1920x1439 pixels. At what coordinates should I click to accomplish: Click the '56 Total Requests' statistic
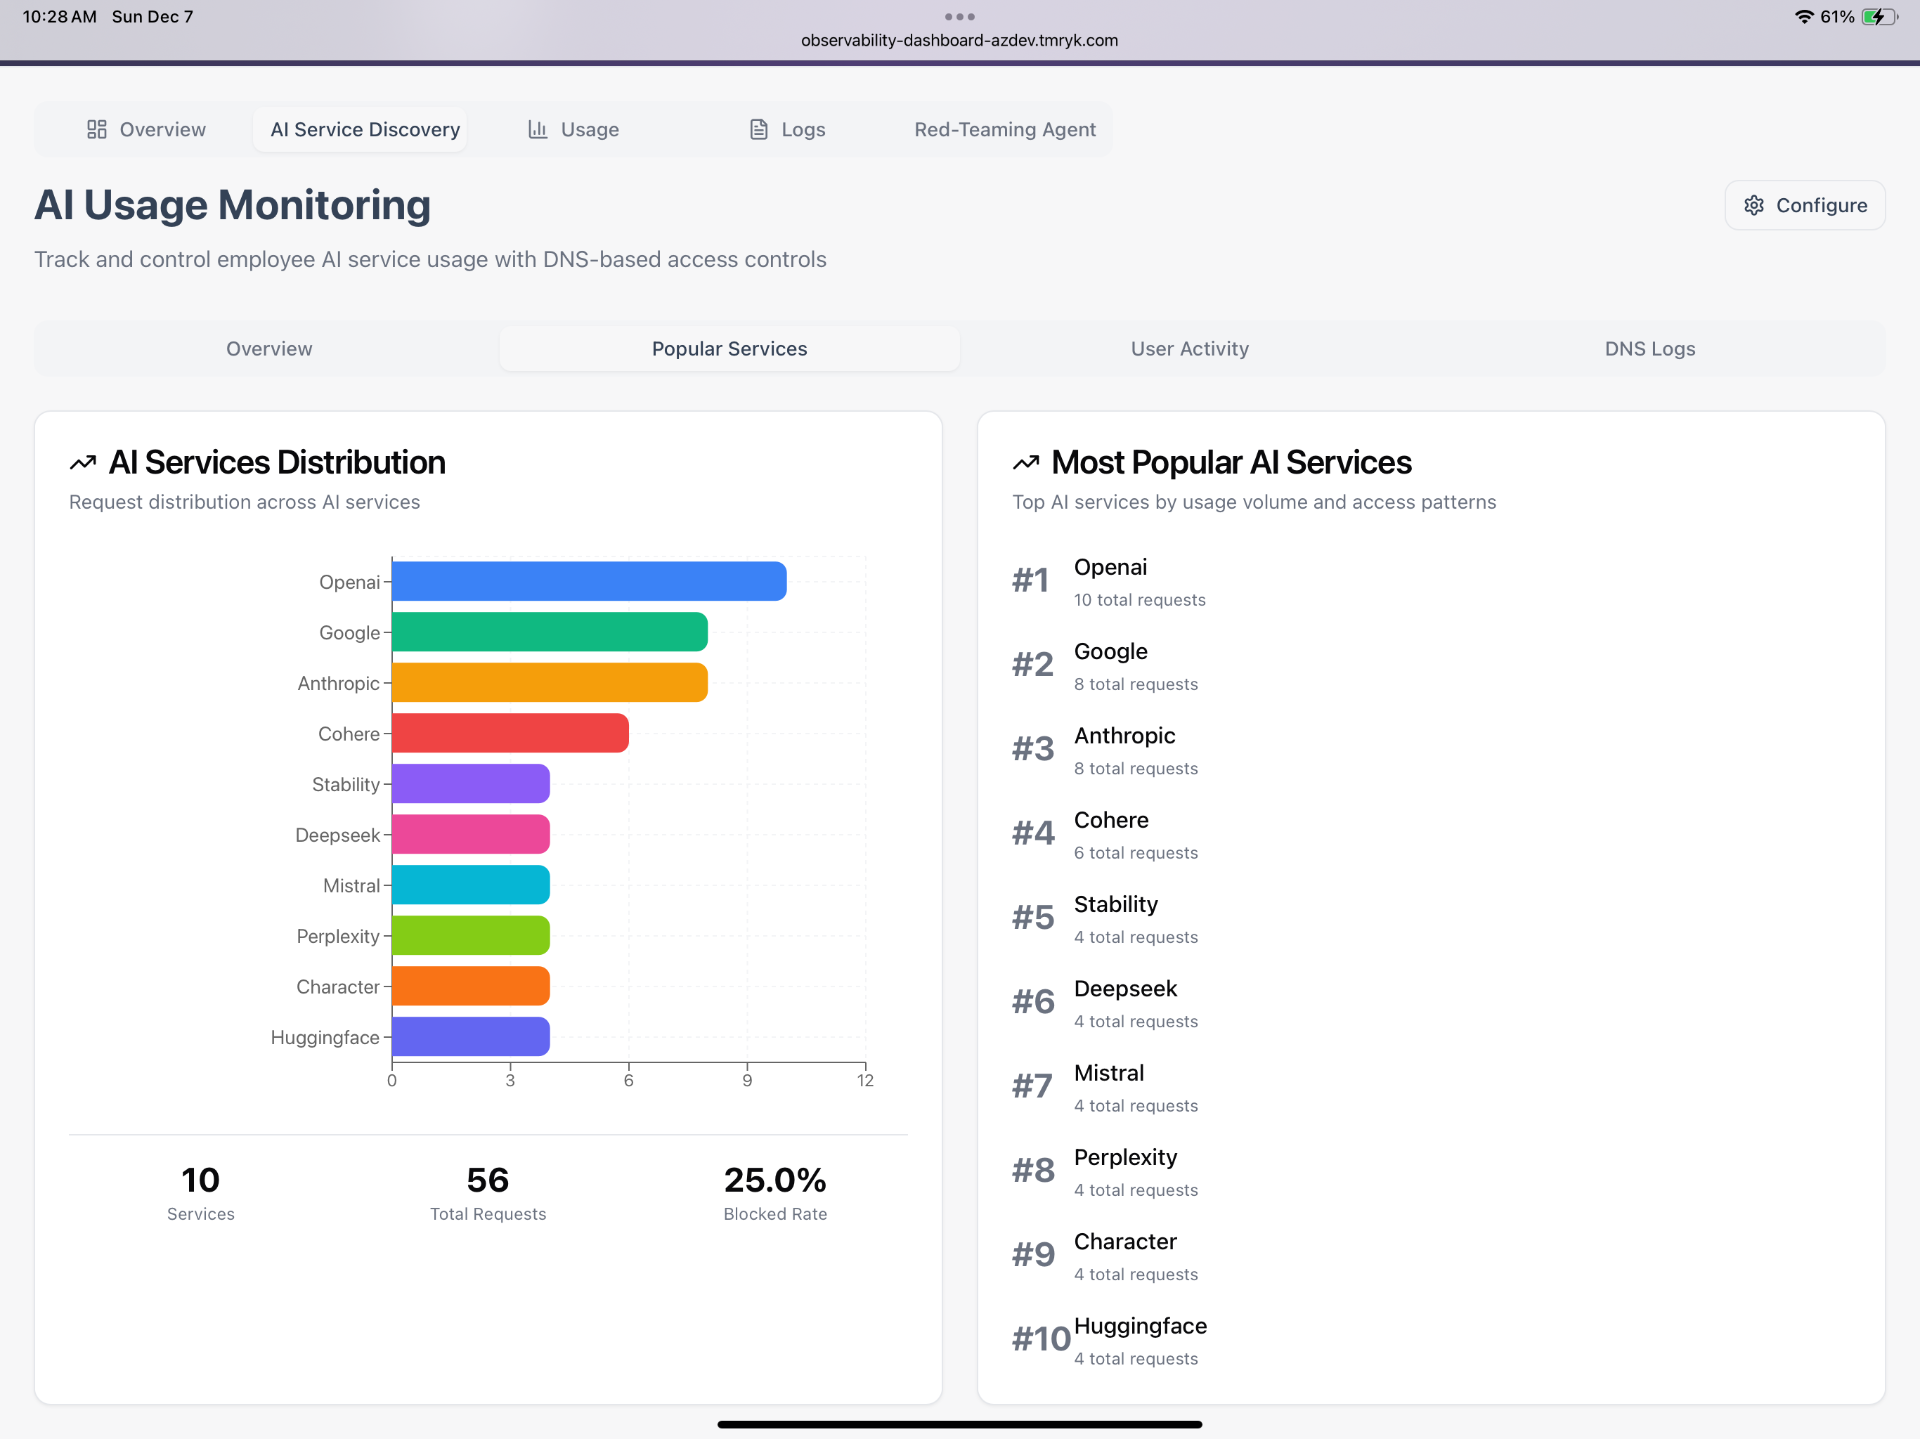[x=488, y=1193]
